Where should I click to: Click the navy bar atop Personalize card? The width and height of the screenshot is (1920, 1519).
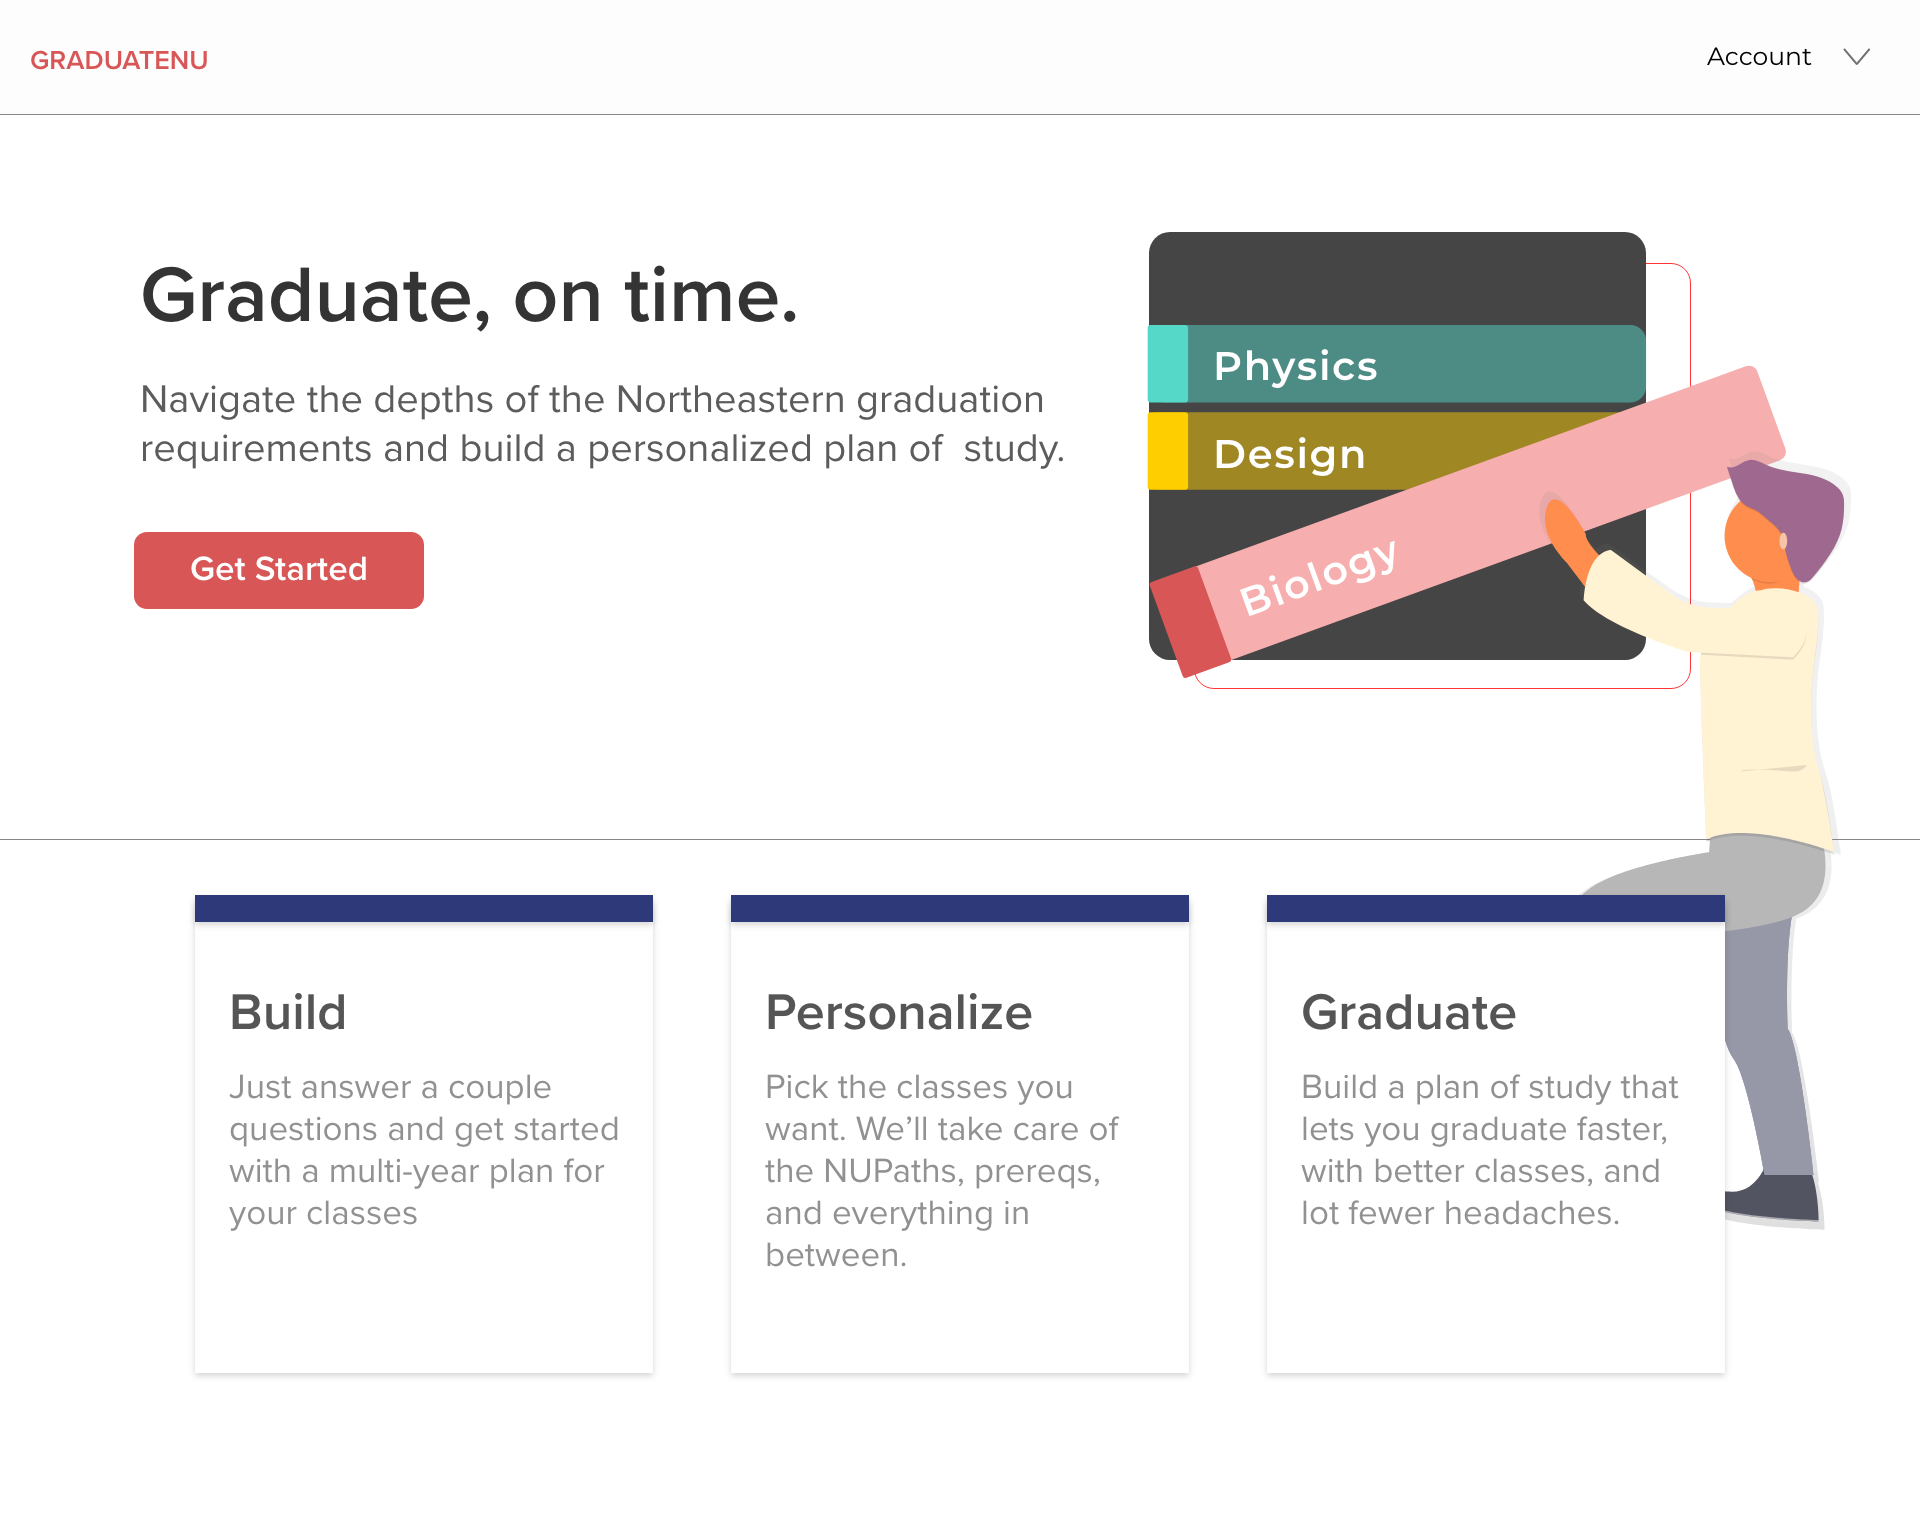tap(960, 908)
